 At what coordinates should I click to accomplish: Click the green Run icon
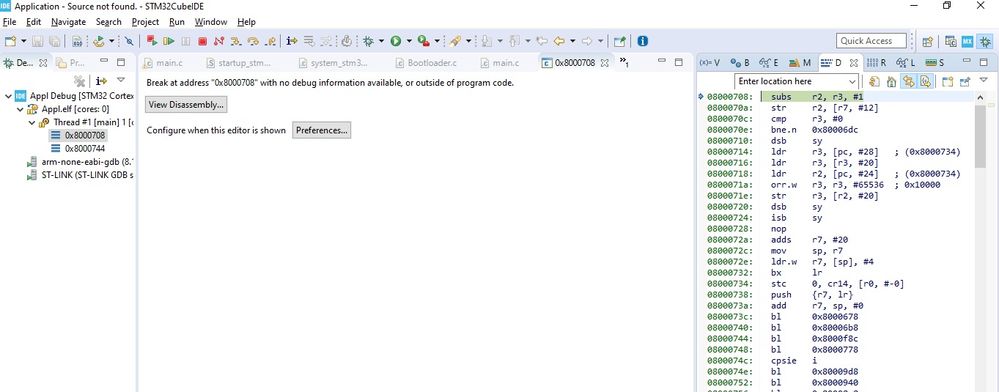point(396,41)
